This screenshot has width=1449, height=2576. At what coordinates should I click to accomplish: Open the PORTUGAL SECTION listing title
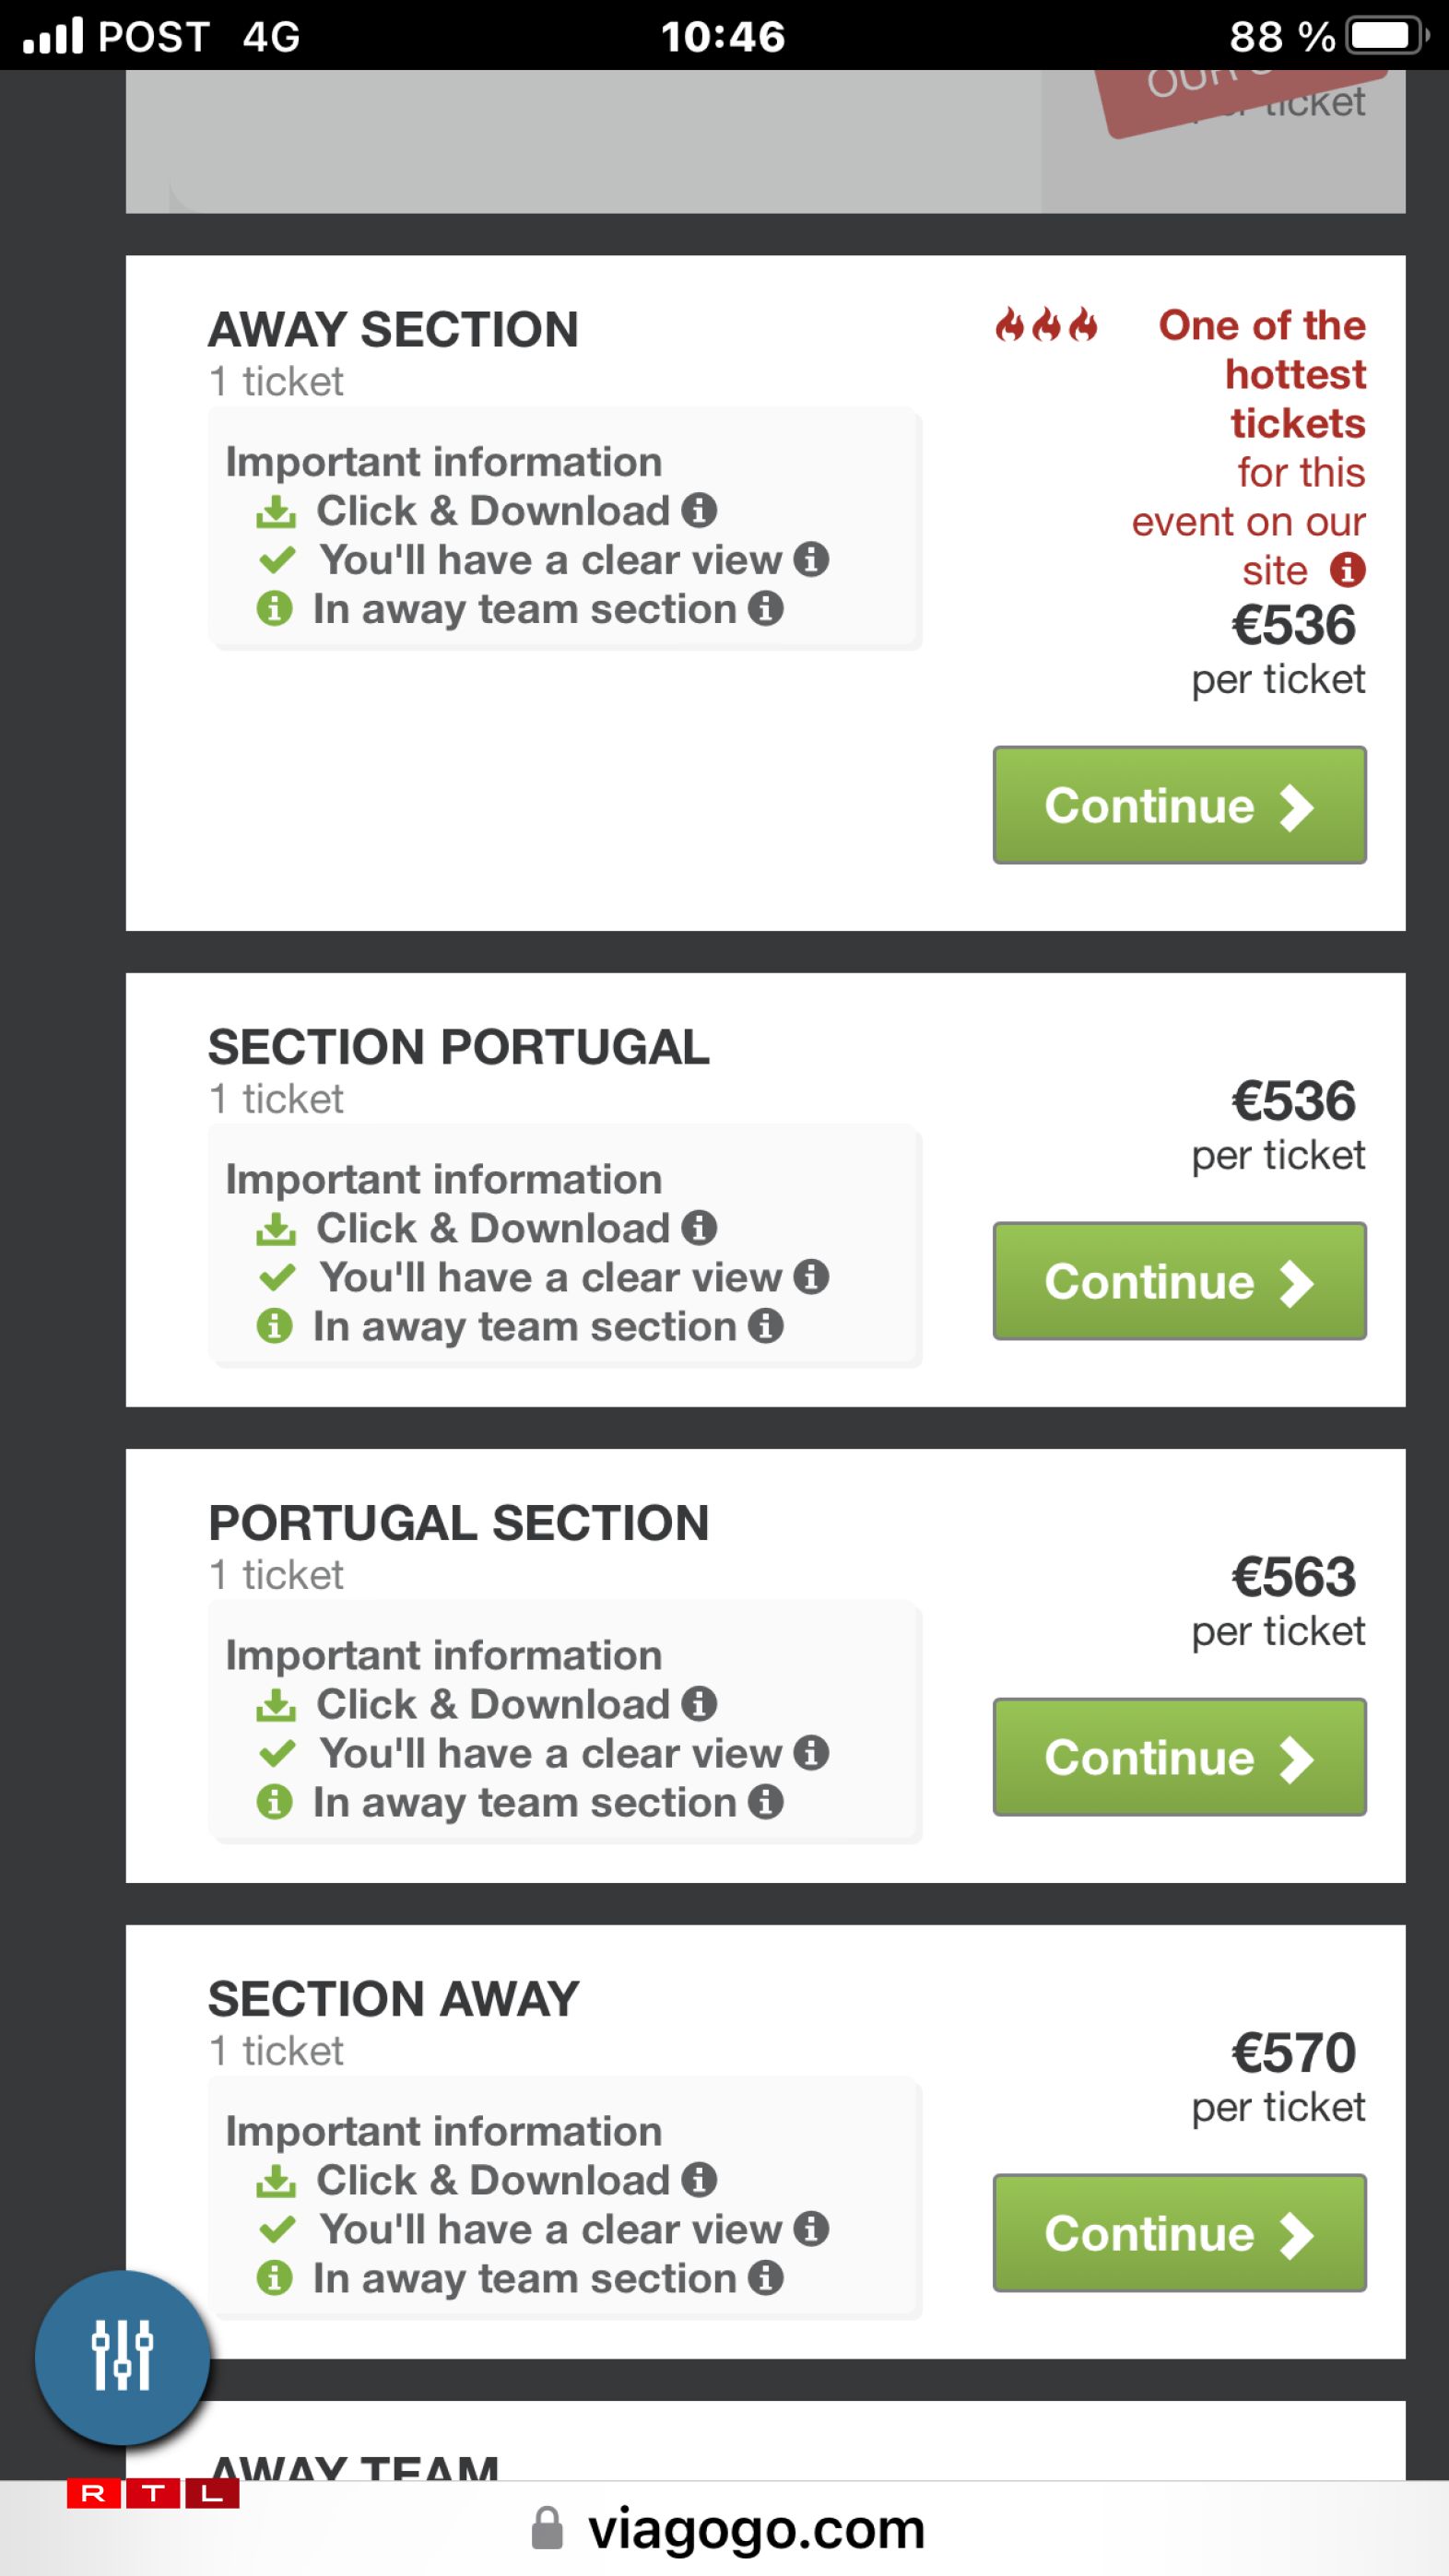458,1523
